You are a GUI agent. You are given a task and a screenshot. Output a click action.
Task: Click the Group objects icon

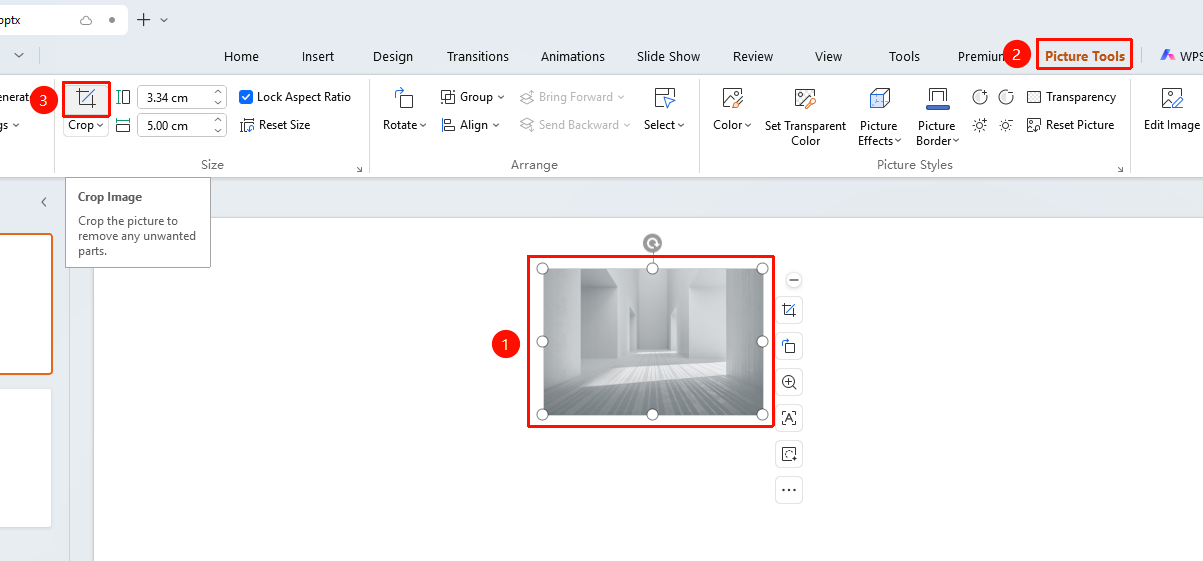tap(448, 97)
